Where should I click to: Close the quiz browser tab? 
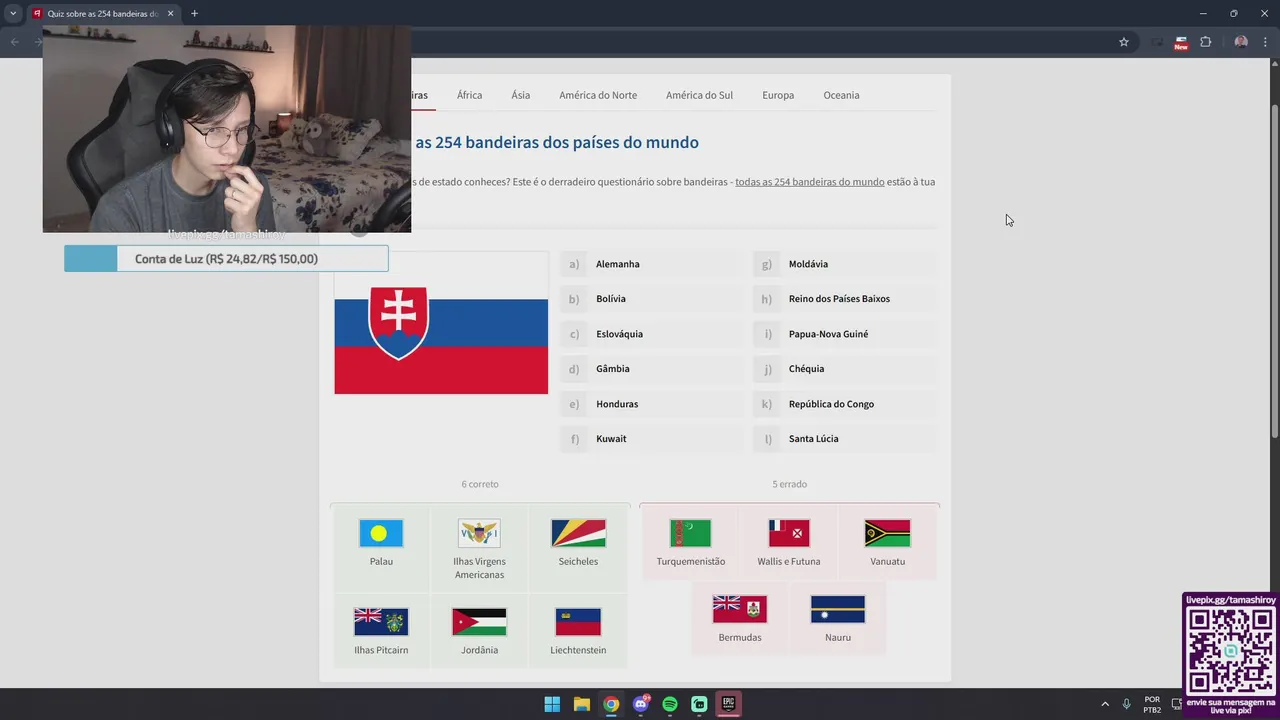(x=170, y=13)
